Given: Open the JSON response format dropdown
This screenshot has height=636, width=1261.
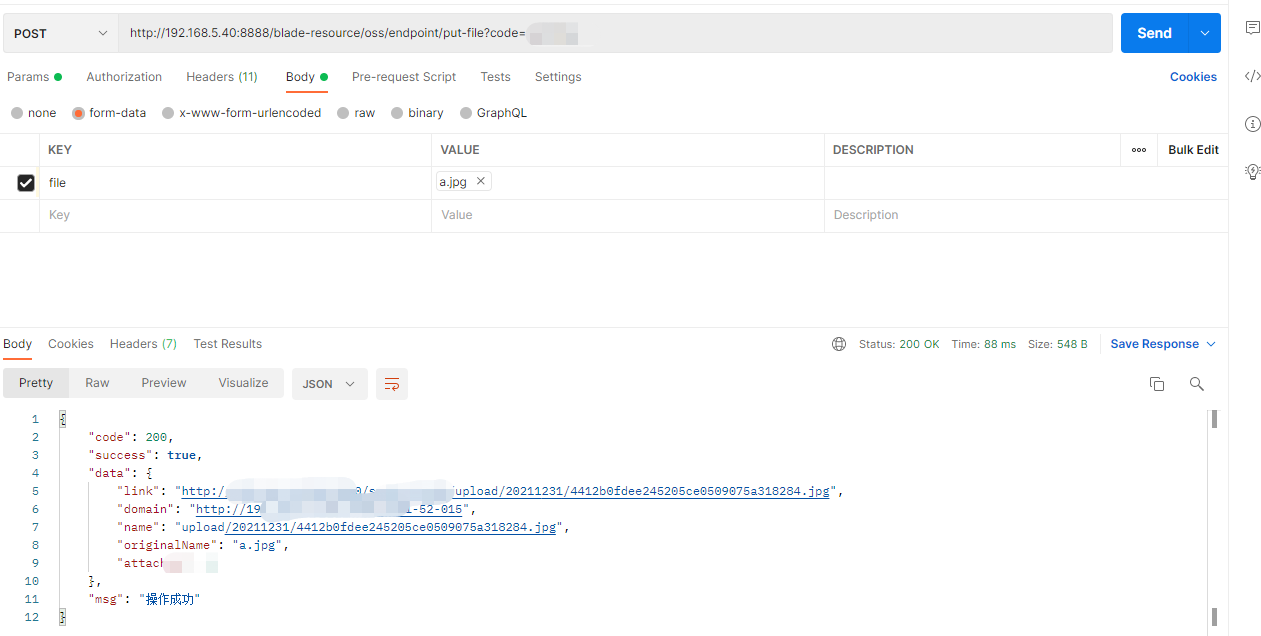Looking at the screenshot, I should 329,384.
